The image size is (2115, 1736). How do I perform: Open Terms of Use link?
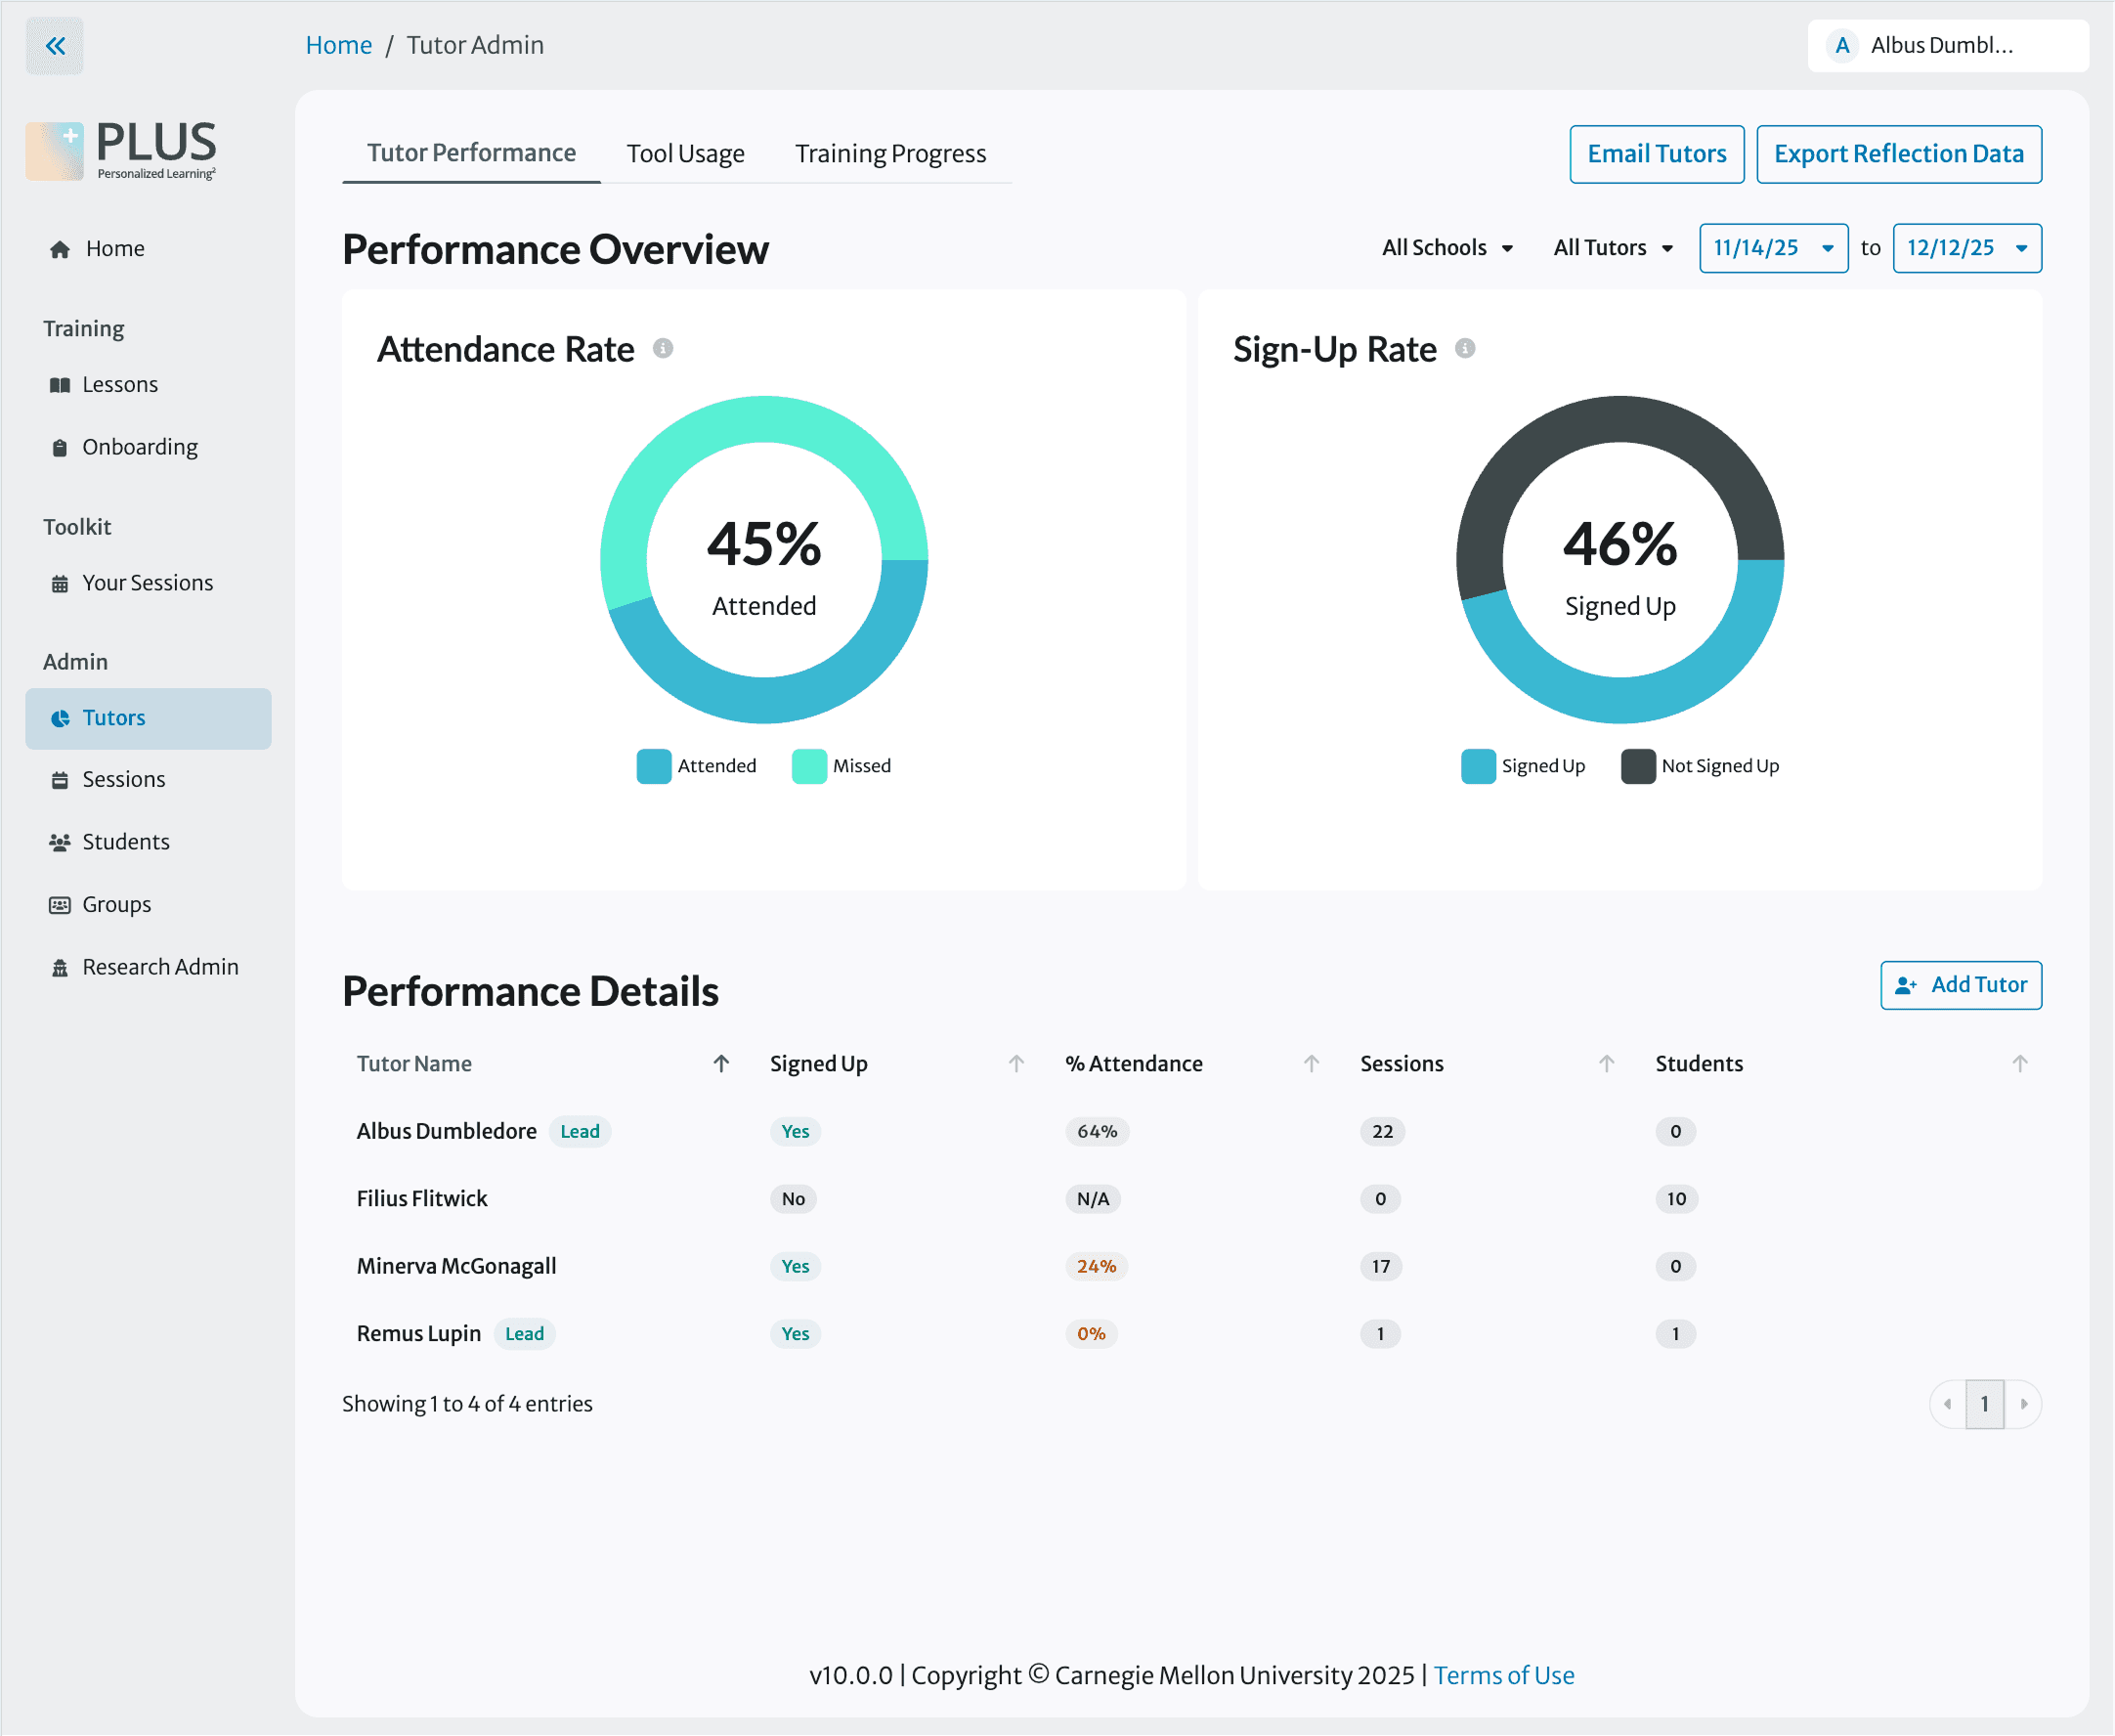coord(1503,1675)
